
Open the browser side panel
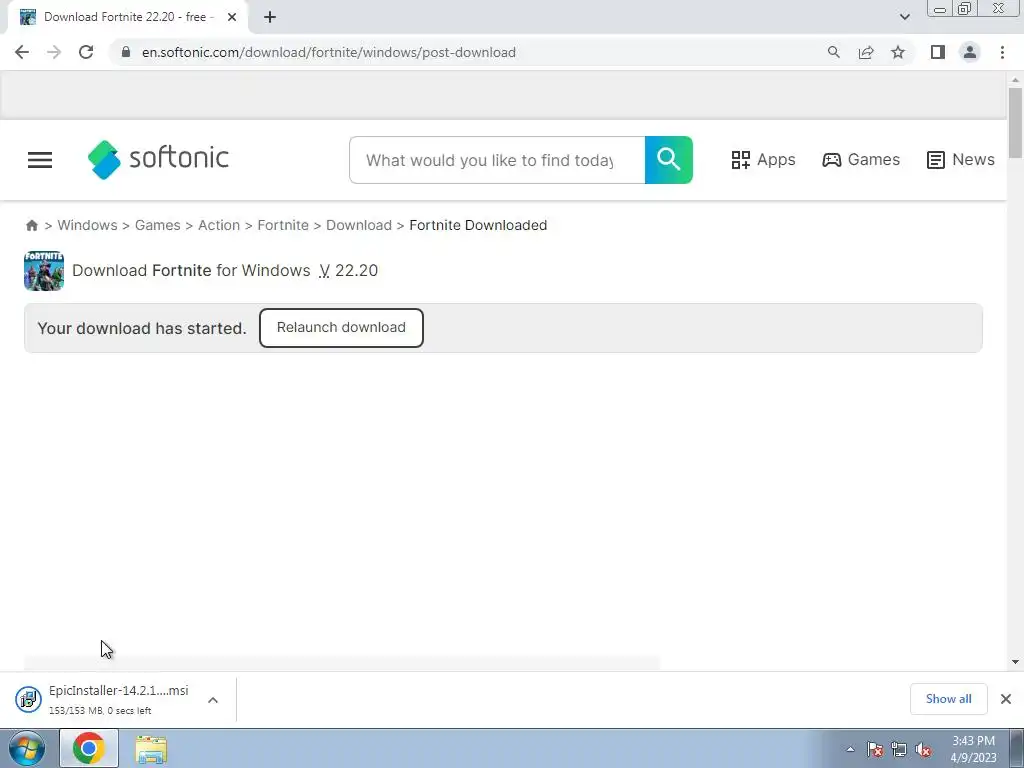[x=938, y=52]
